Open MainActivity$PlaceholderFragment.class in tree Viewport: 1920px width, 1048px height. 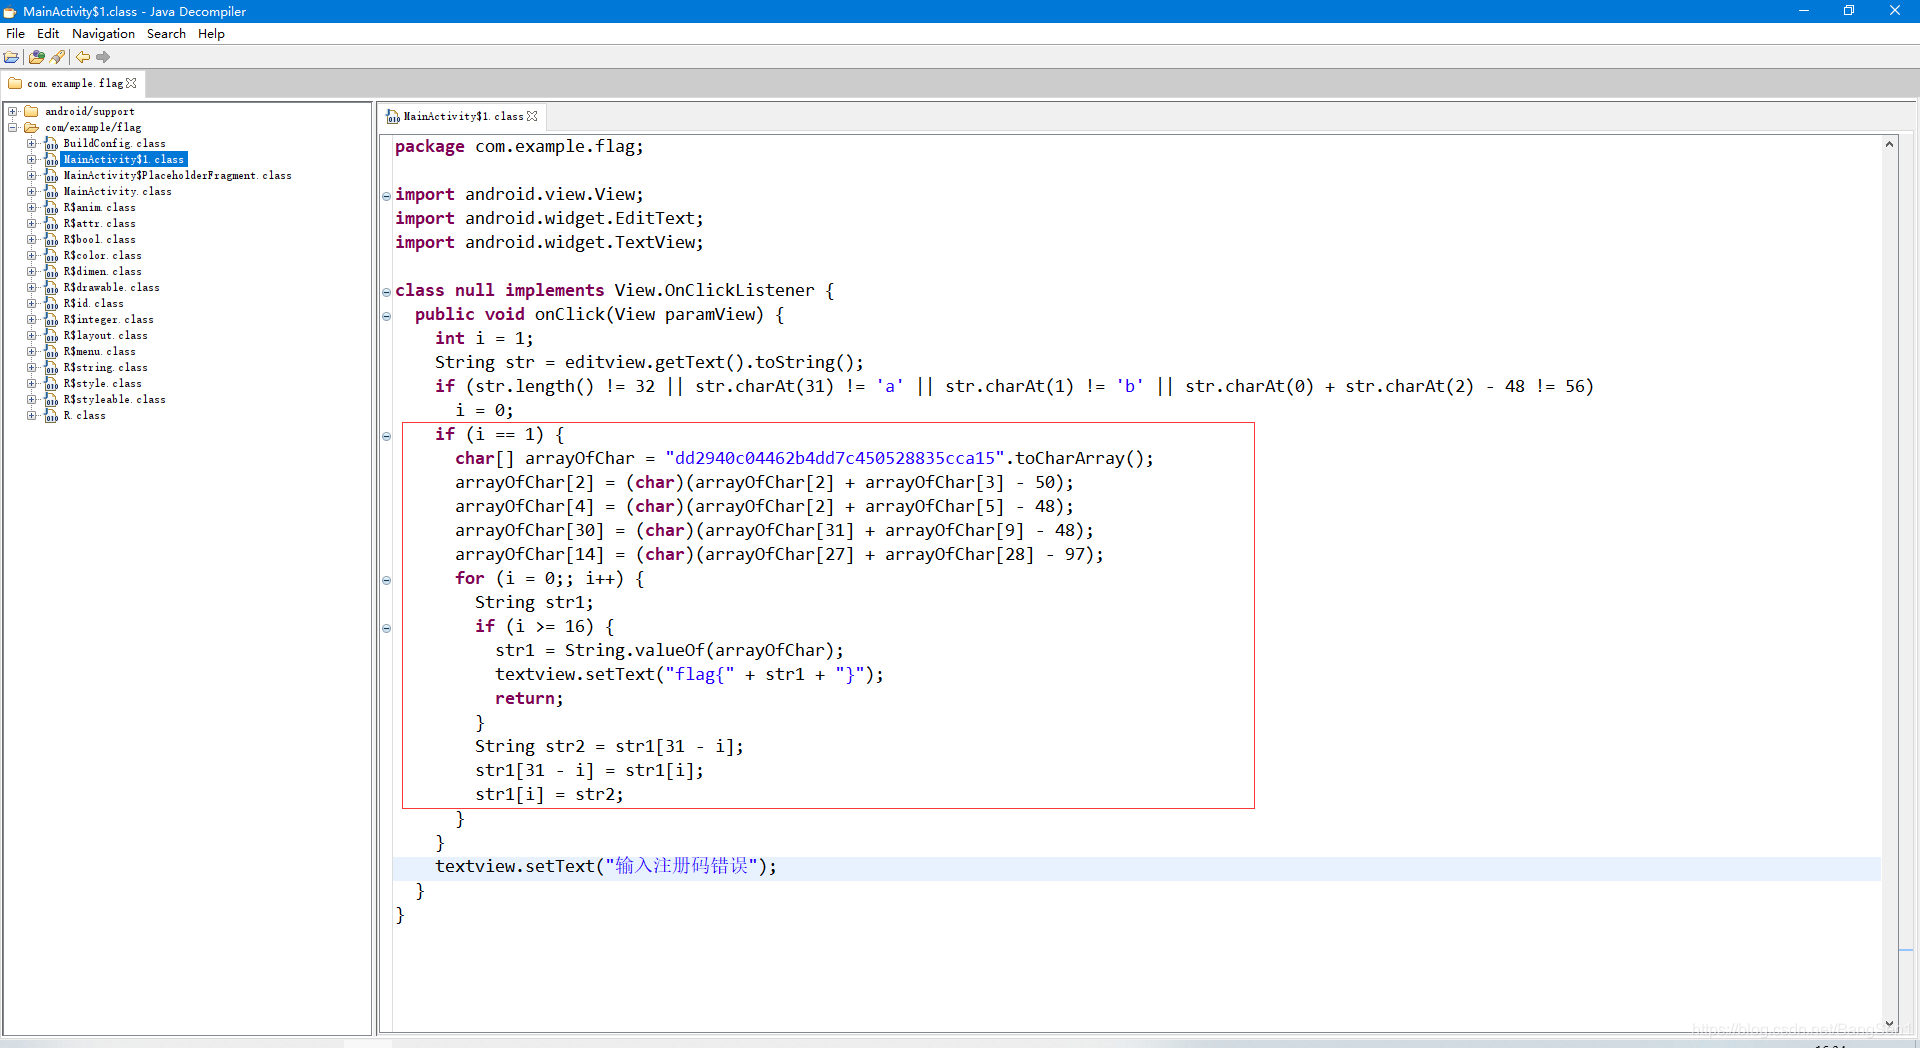click(x=177, y=175)
